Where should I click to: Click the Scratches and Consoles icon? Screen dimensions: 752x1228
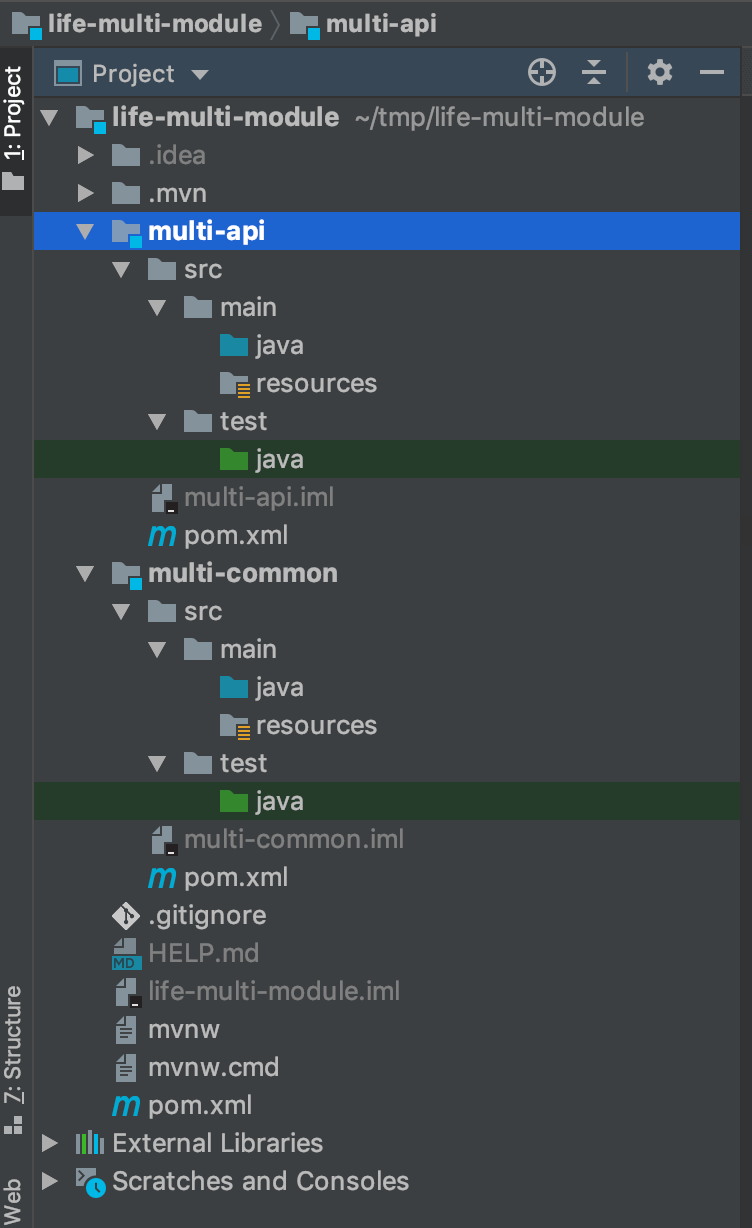(x=90, y=1182)
